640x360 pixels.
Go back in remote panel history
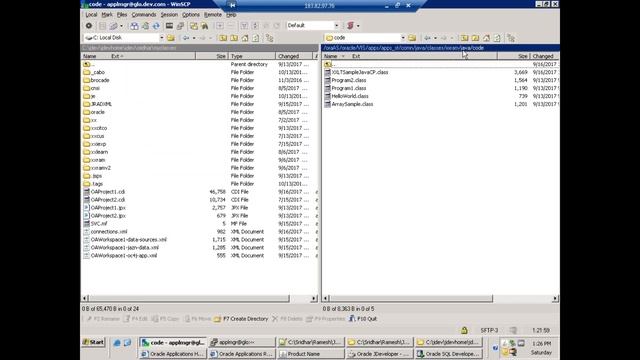pyautogui.click(x=427, y=38)
